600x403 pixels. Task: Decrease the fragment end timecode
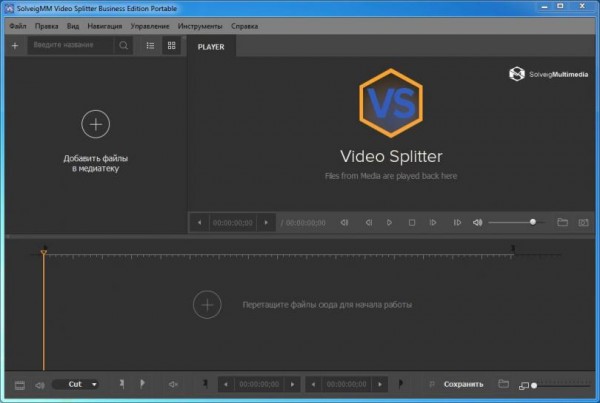coord(313,384)
